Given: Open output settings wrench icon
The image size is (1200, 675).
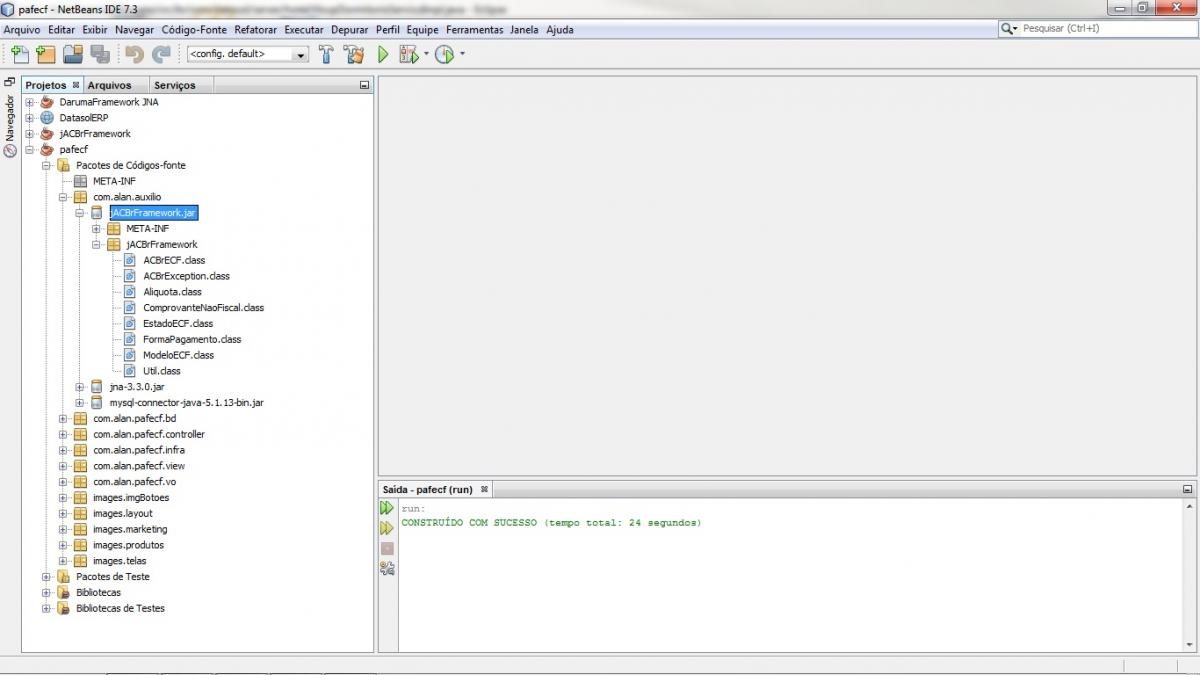Looking at the screenshot, I should 387,568.
